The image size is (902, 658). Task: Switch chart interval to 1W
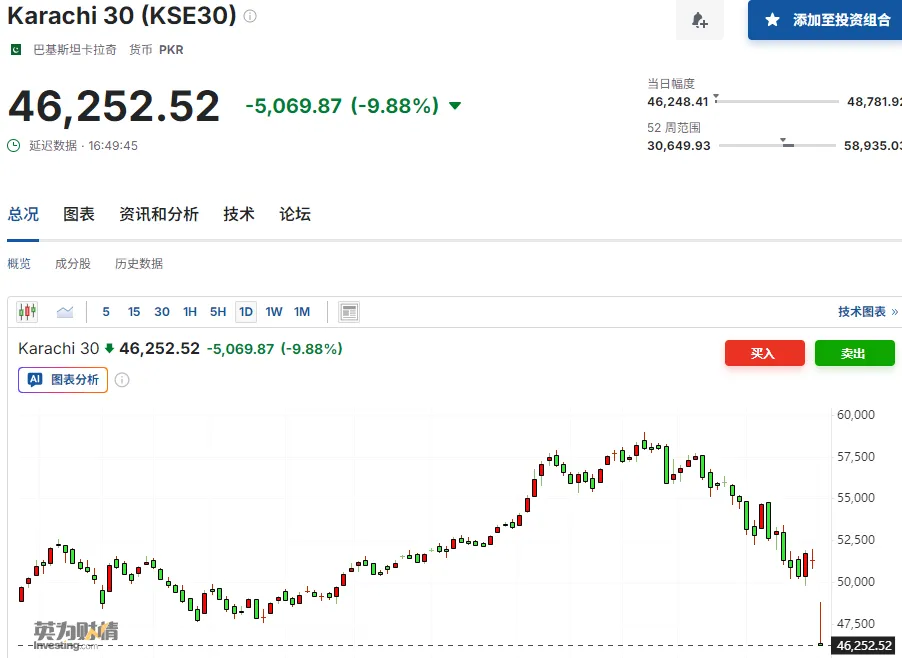273,312
